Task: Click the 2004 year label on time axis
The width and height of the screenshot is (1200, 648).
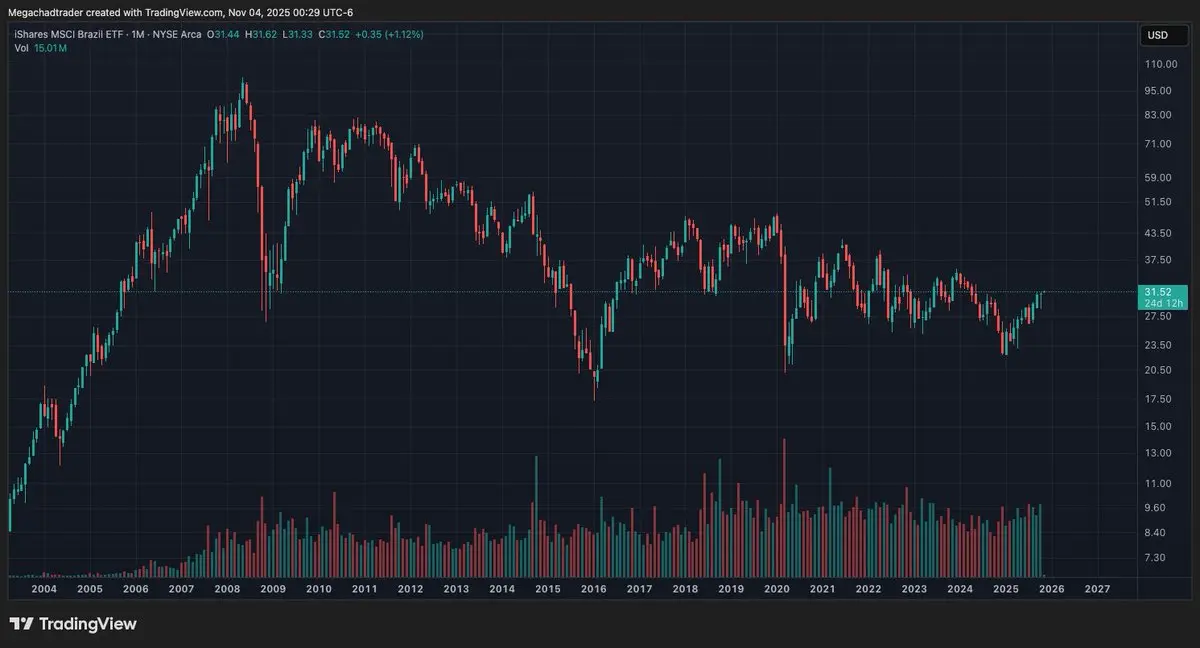Action: [x=44, y=590]
